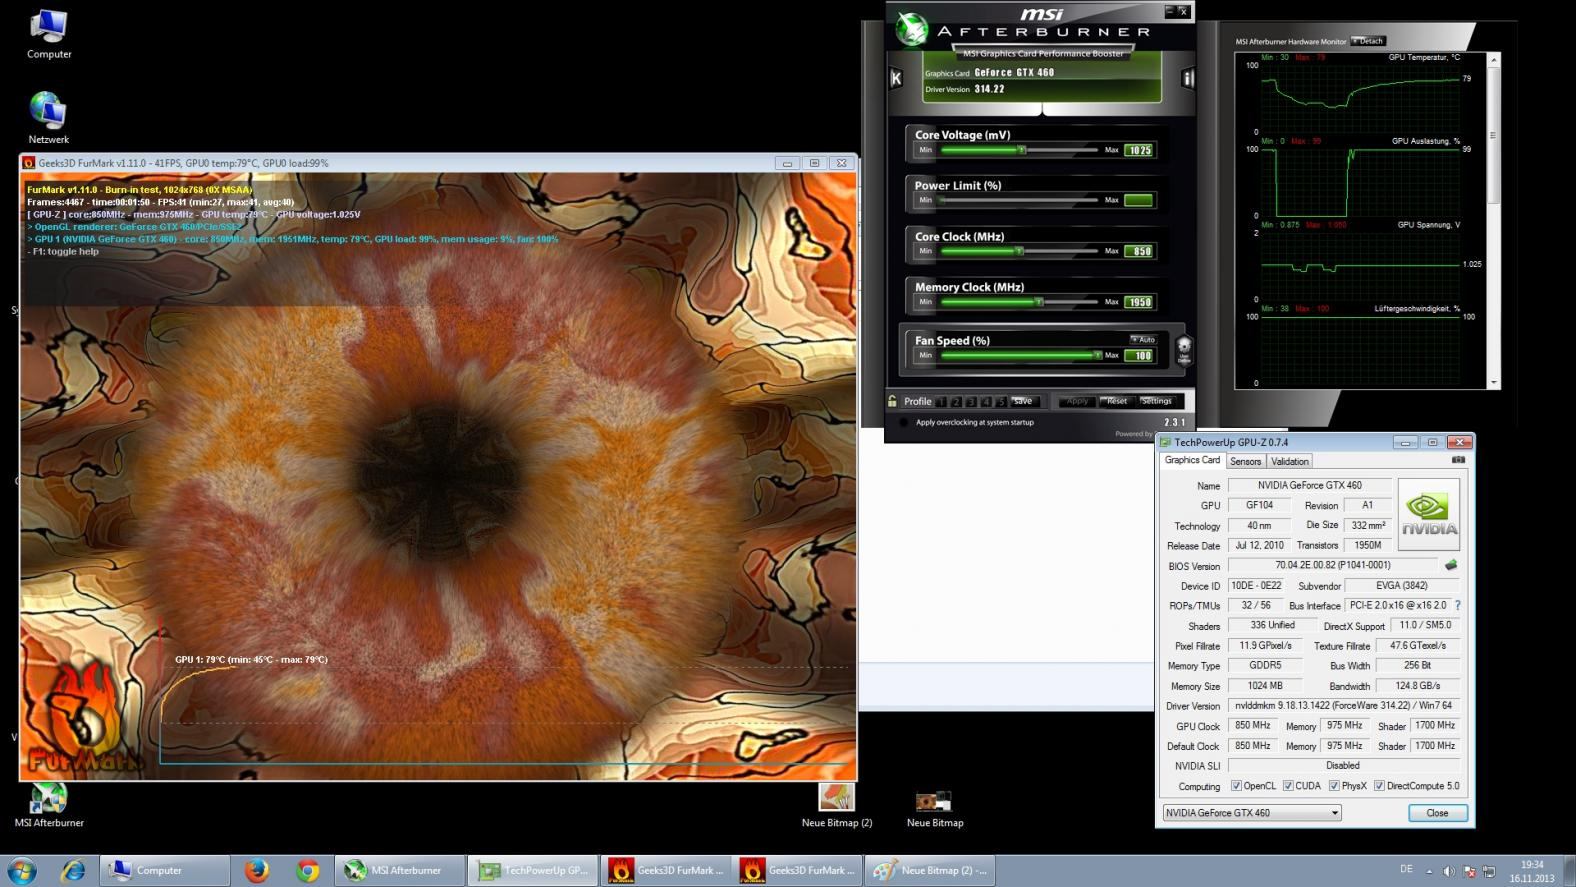Click BIOS Version field in GPU-Z
Viewport: 1576px width, 887px height.
[x=1333, y=565]
